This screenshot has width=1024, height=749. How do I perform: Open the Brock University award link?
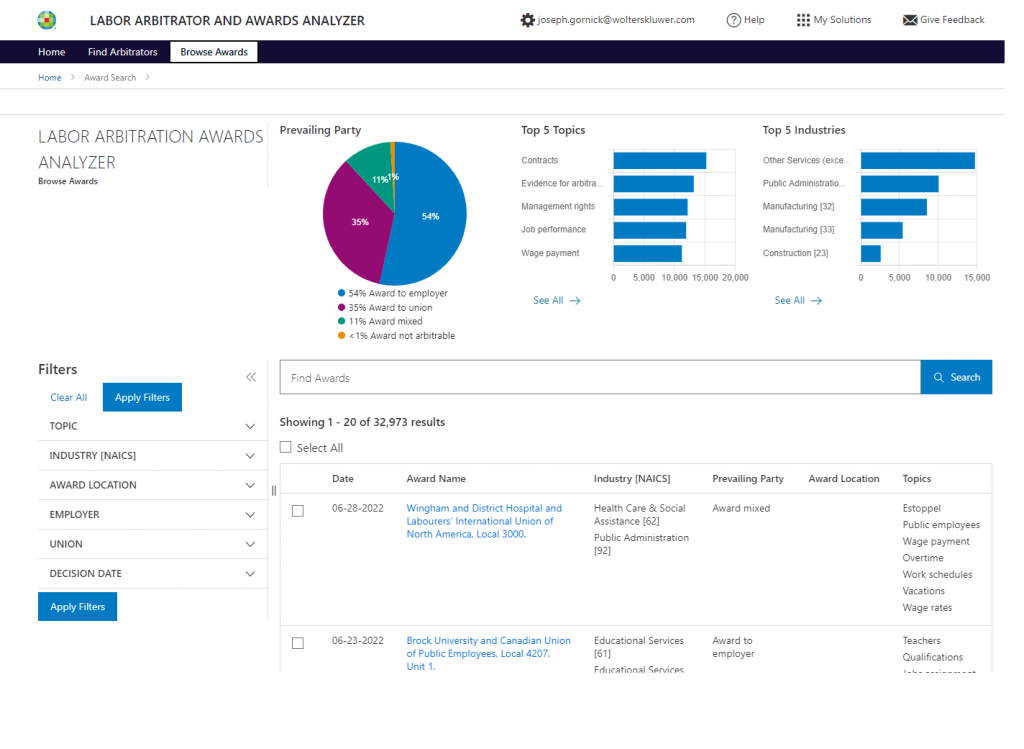[488, 654]
